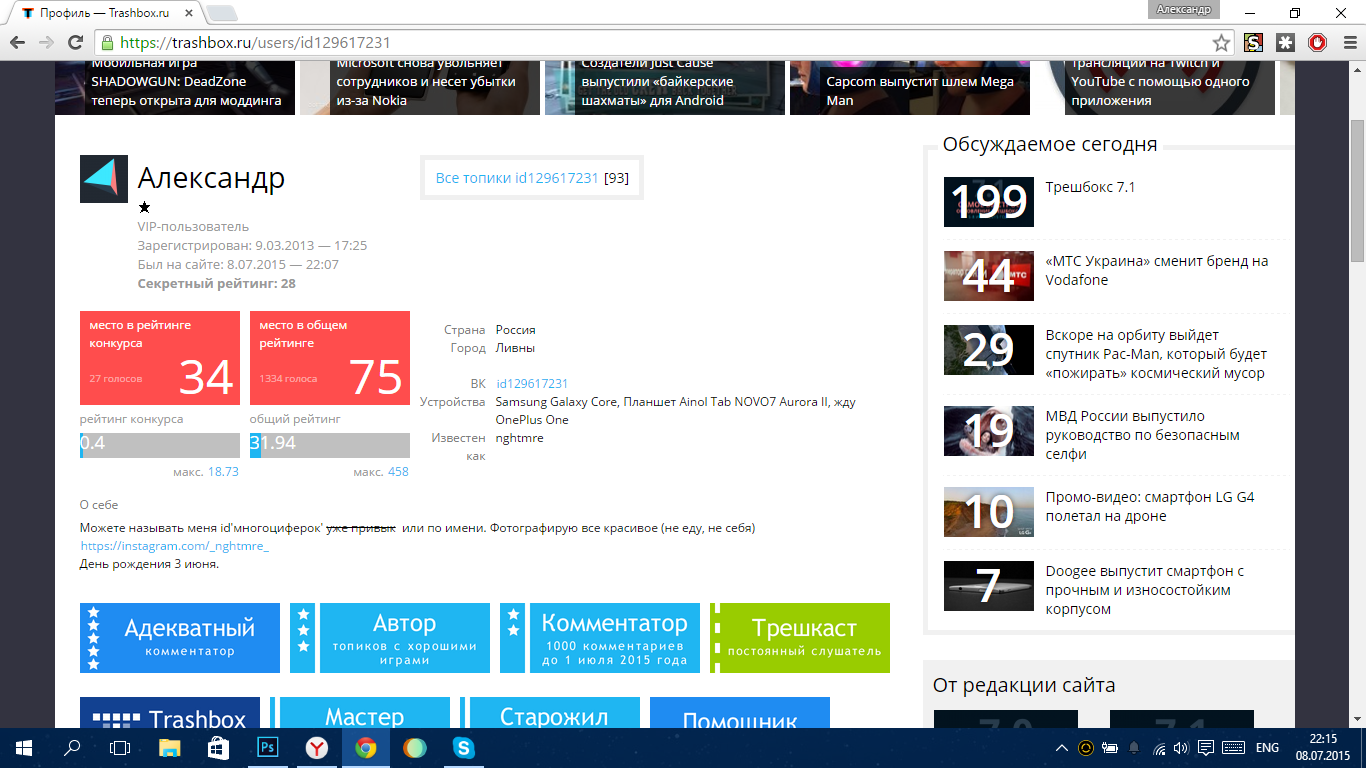Open the Action Center notifications icon
This screenshot has height=768, width=1366.
click(x=1206, y=748)
